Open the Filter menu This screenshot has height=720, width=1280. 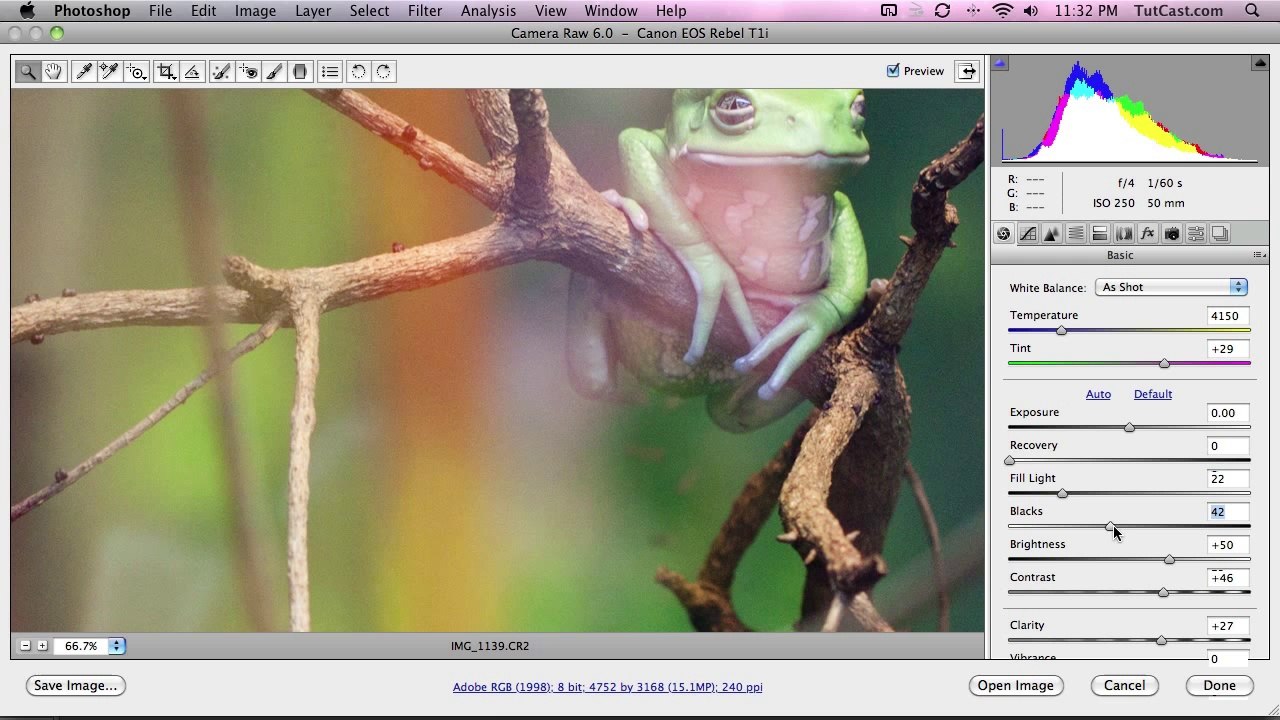coord(425,11)
